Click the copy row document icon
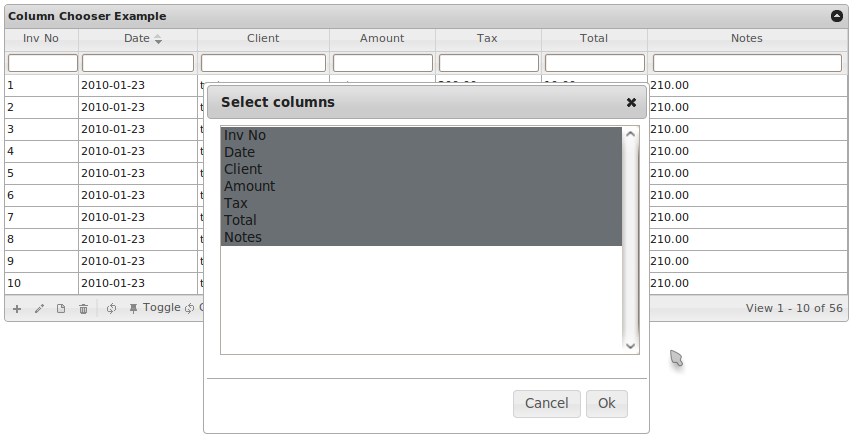The height and width of the screenshot is (438, 854). pyautogui.click(x=61, y=309)
